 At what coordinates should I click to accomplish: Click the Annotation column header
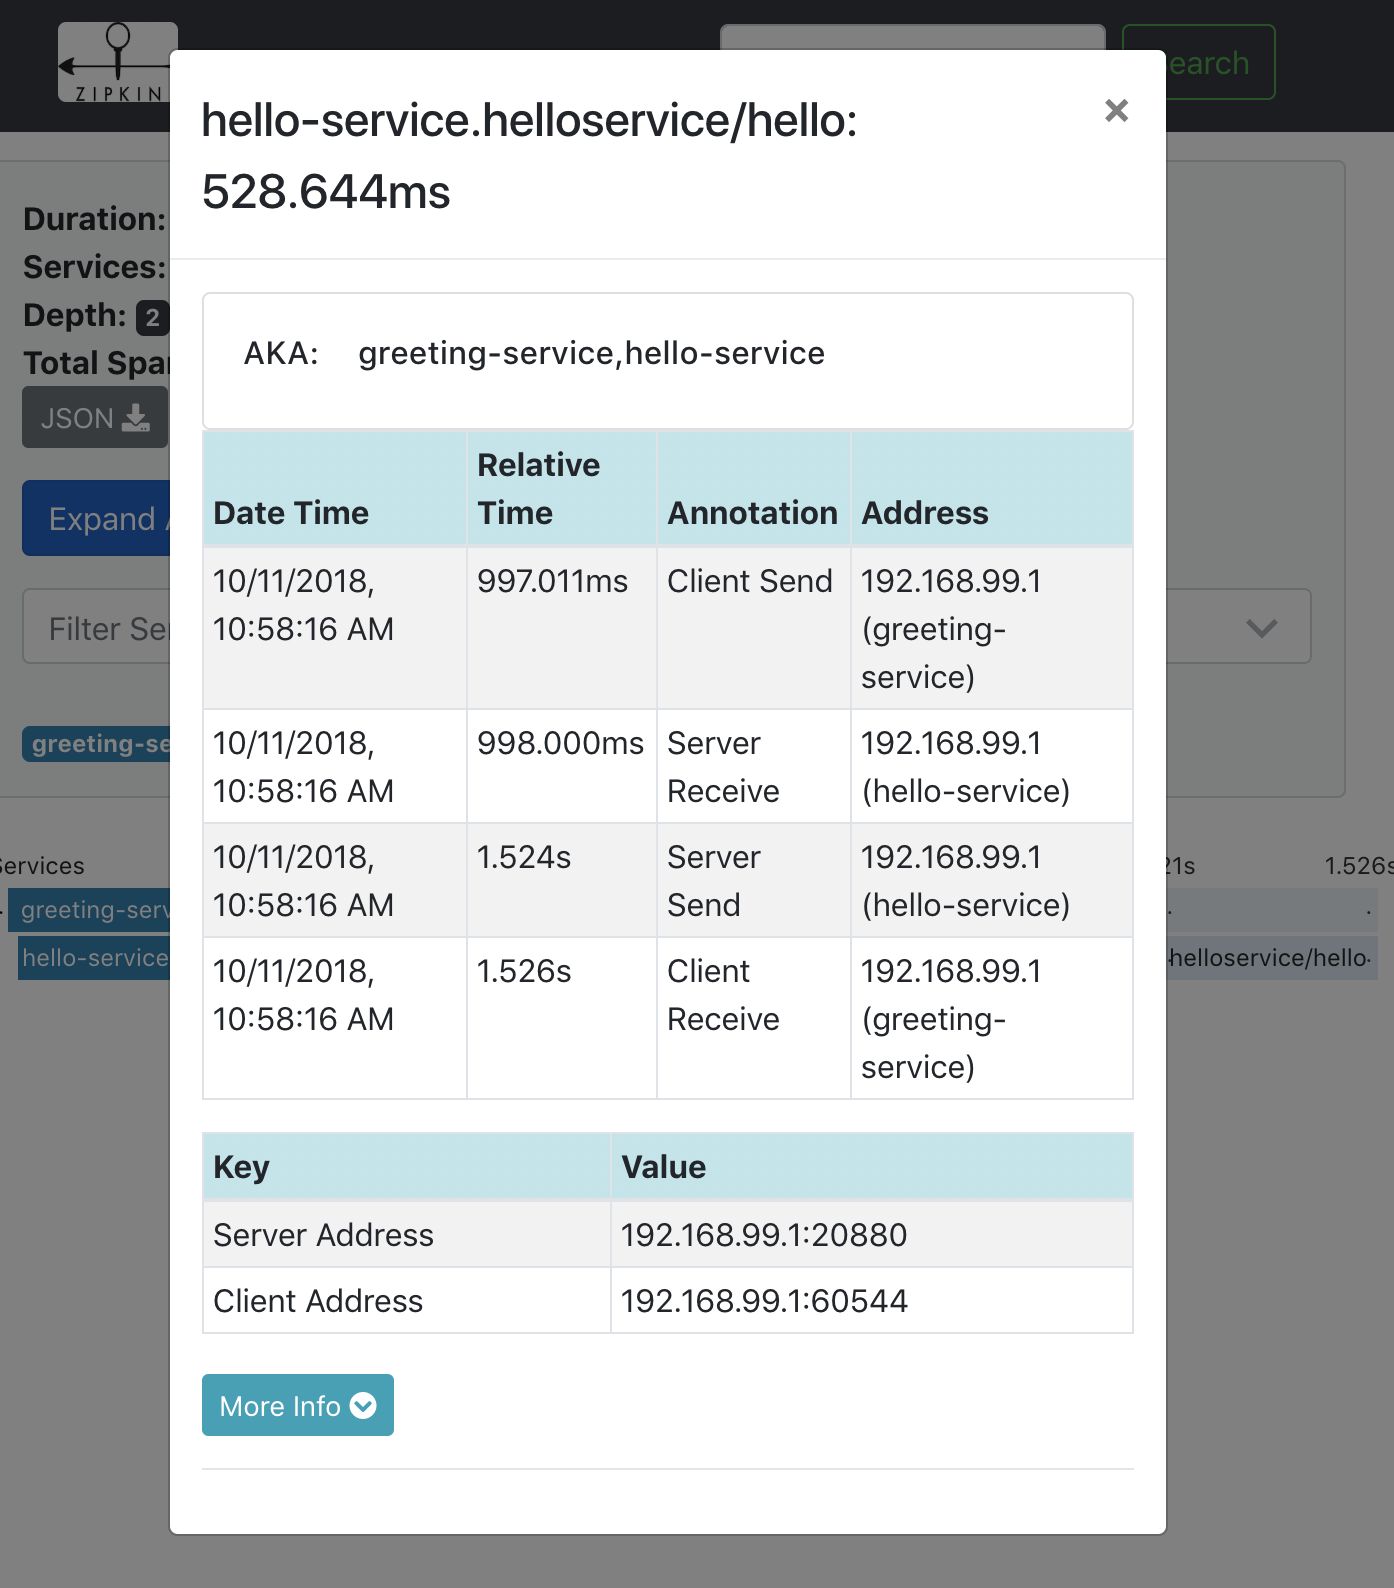[x=752, y=513]
